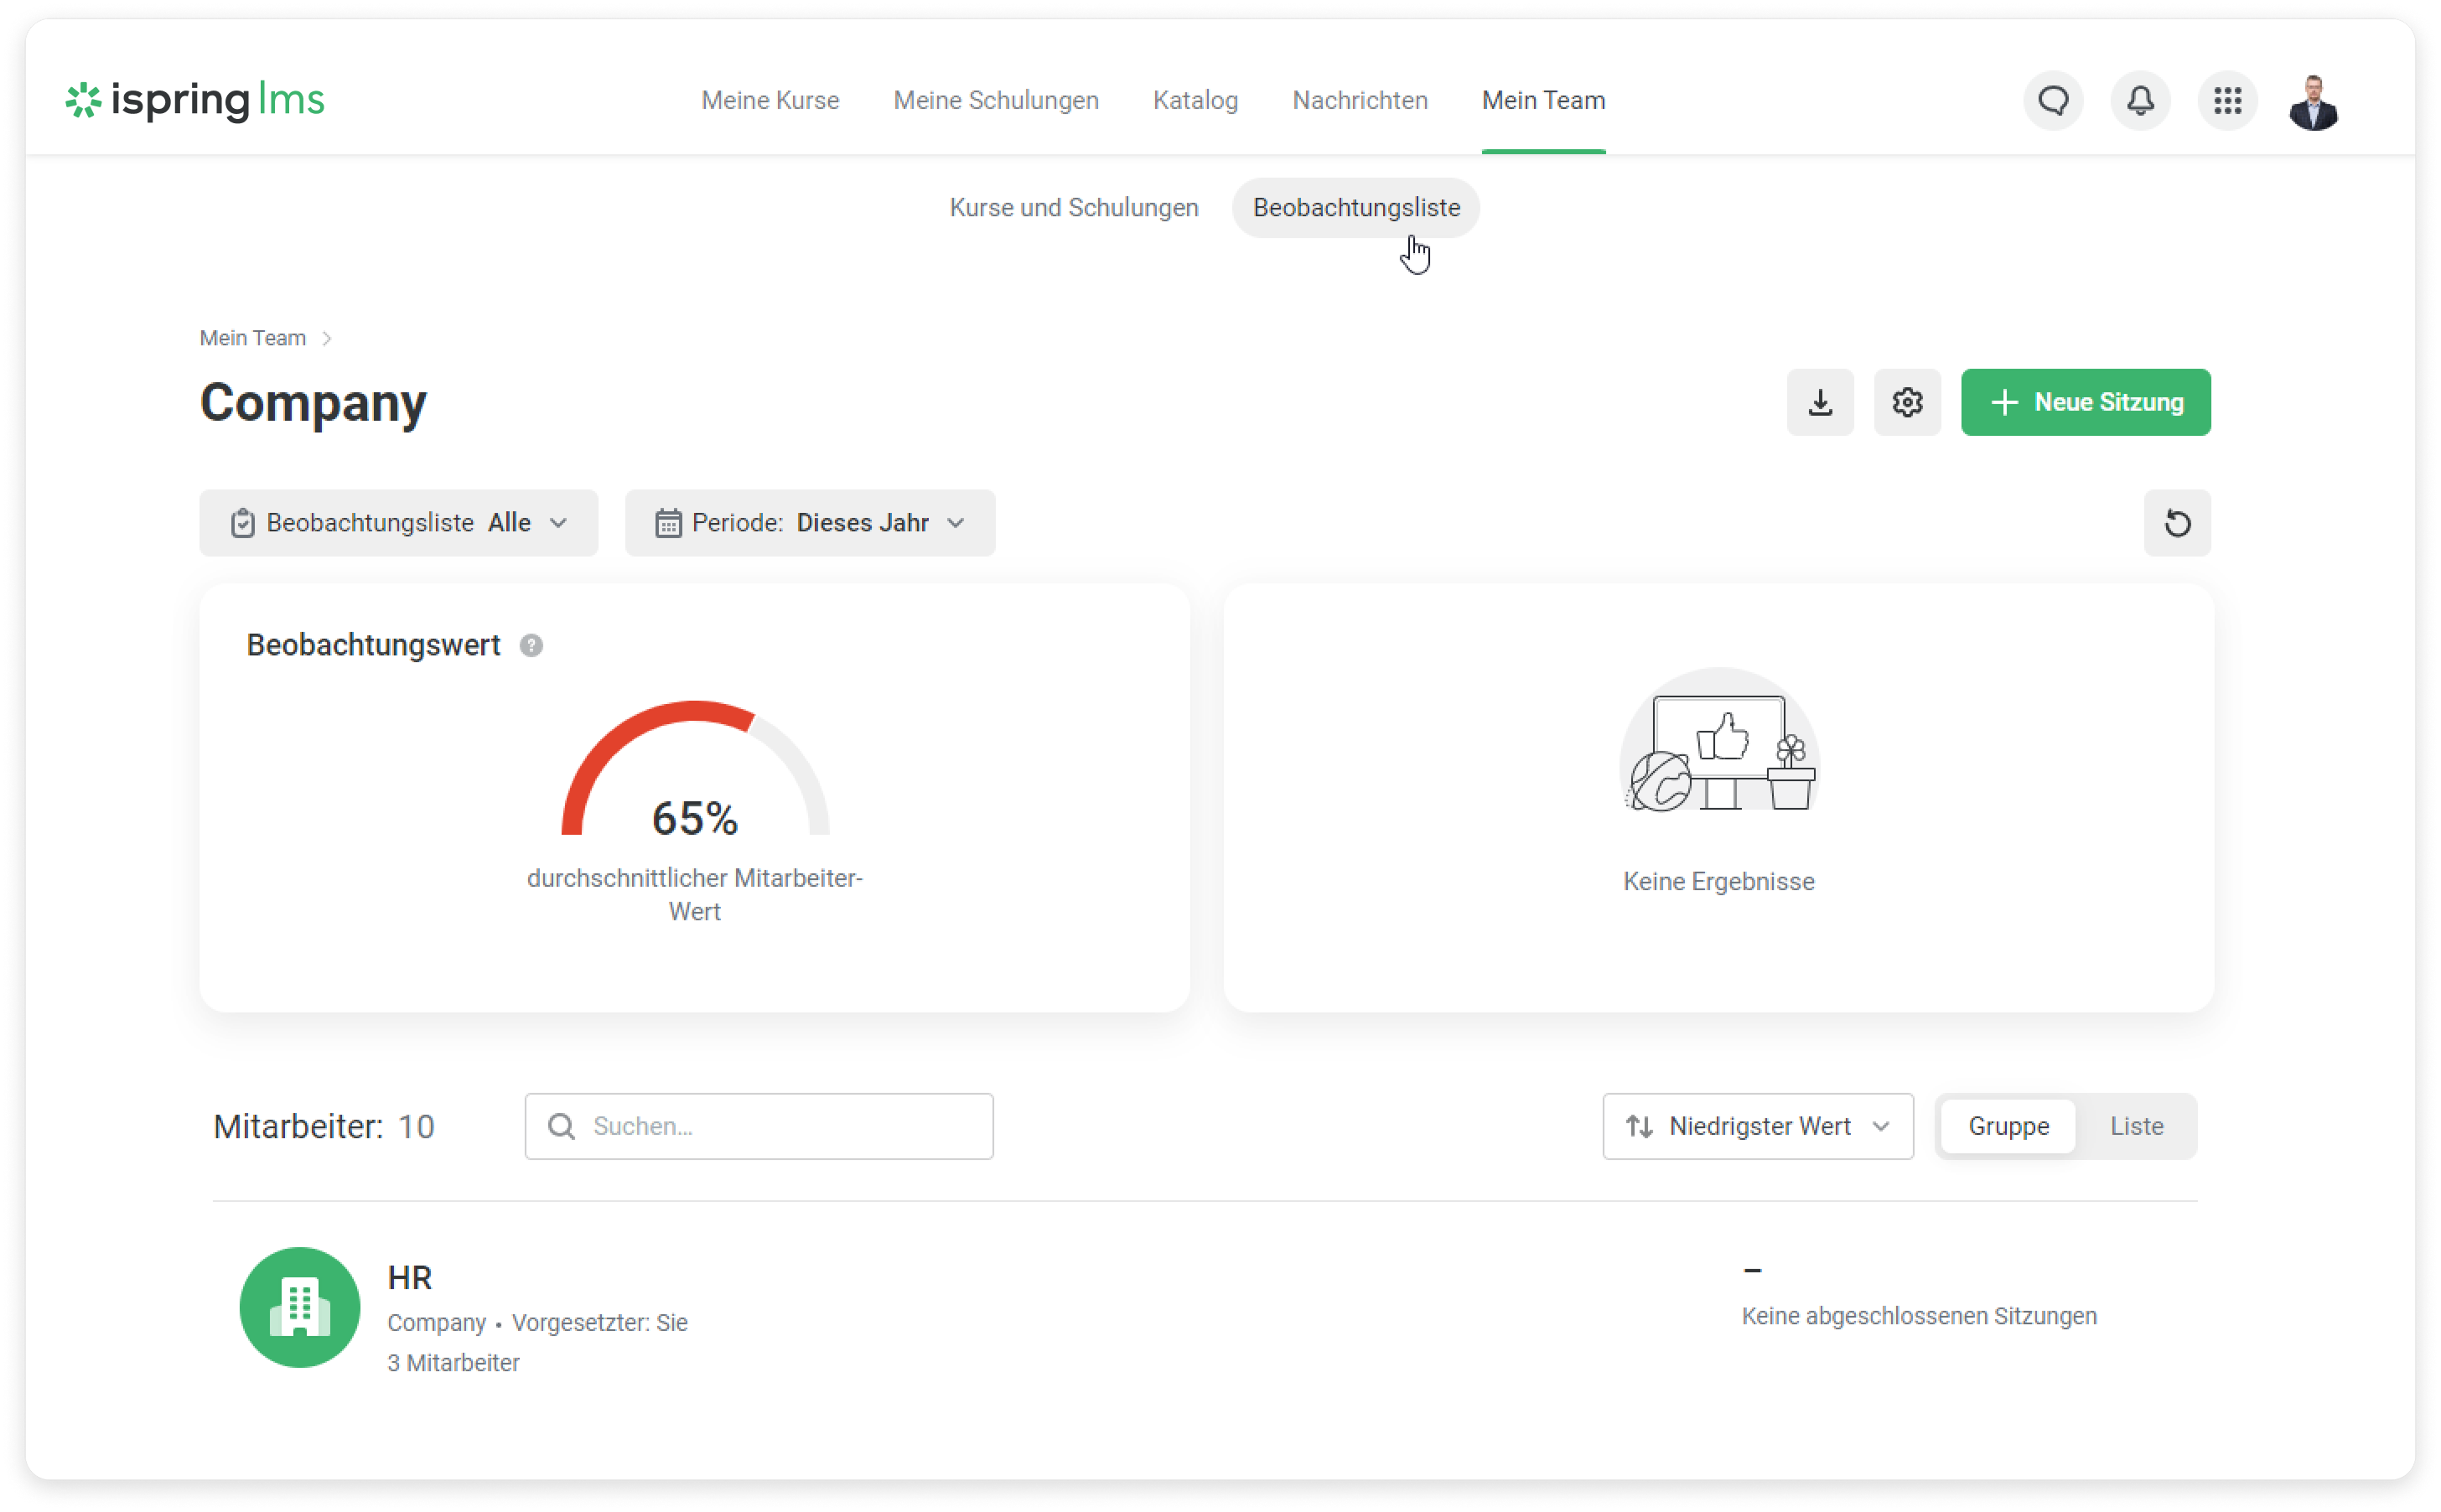Open the notifications bell

[x=2140, y=101]
